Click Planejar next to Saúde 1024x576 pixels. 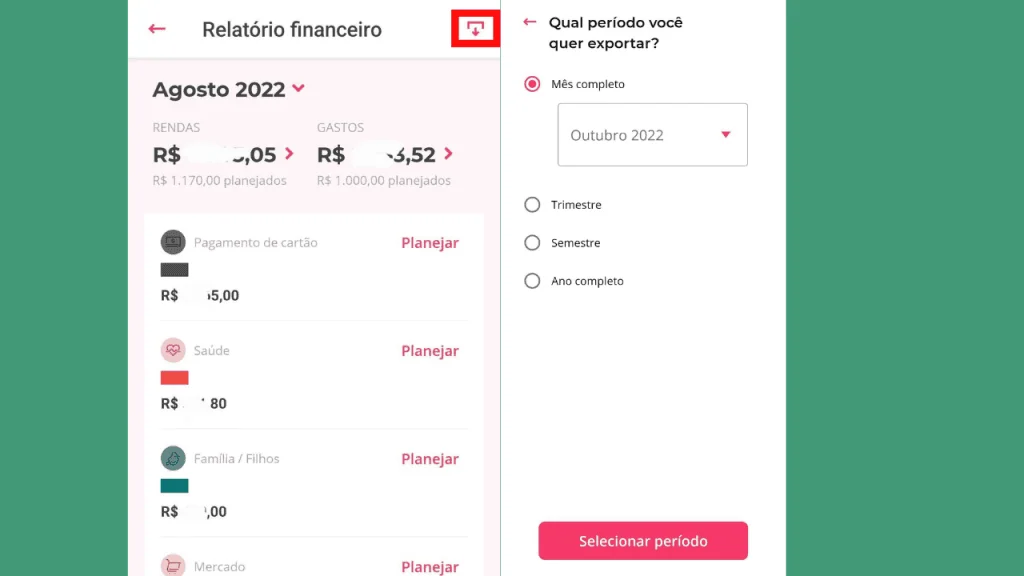point(430,350)
